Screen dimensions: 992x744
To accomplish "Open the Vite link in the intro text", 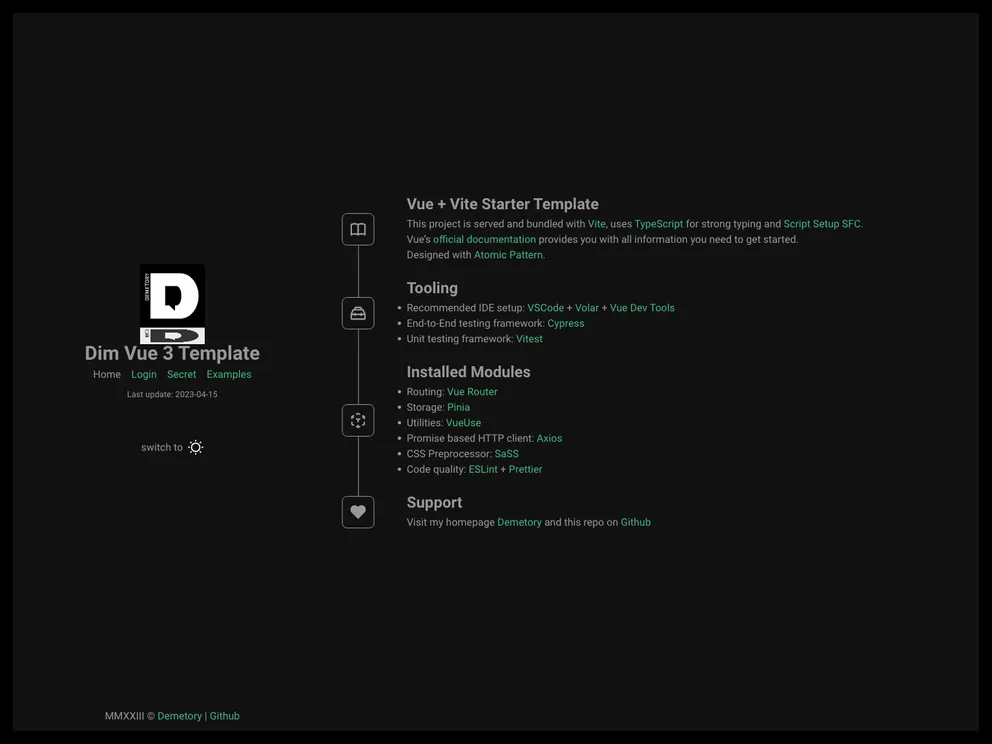I will [x=595, y=224].
